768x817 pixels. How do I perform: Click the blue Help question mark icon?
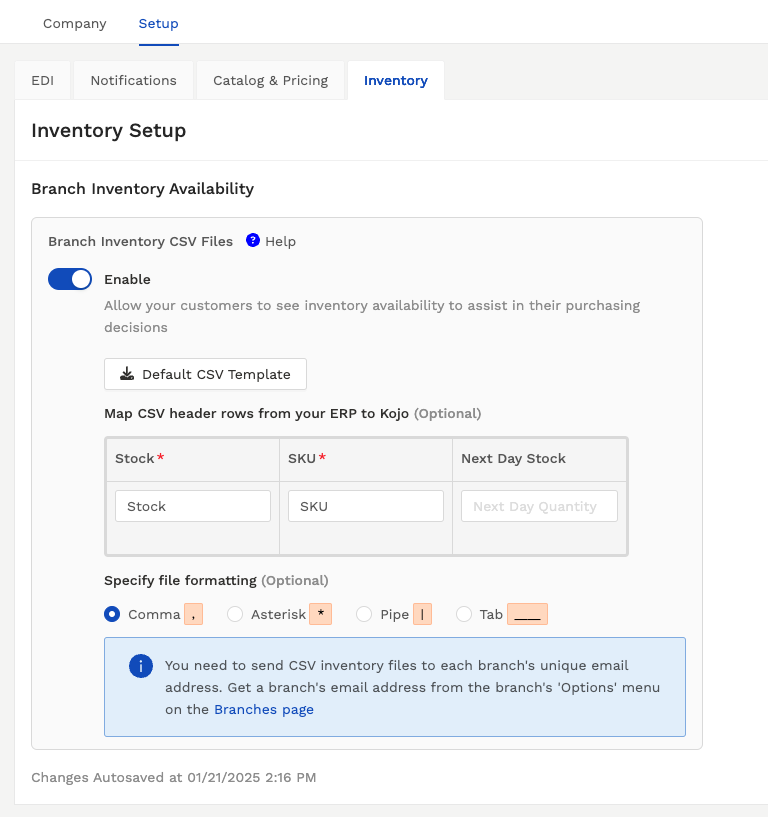point(253,240)
